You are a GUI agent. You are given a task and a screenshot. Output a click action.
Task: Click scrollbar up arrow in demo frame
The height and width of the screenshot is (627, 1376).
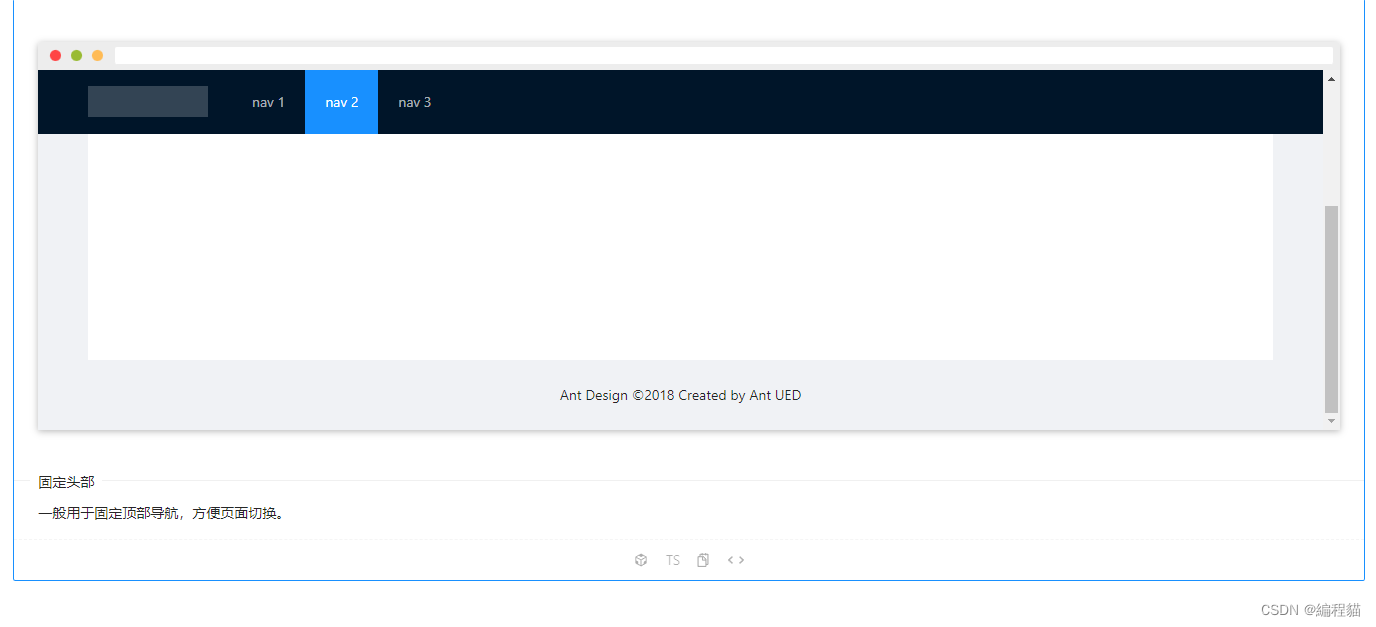[x=1331, y=78]
